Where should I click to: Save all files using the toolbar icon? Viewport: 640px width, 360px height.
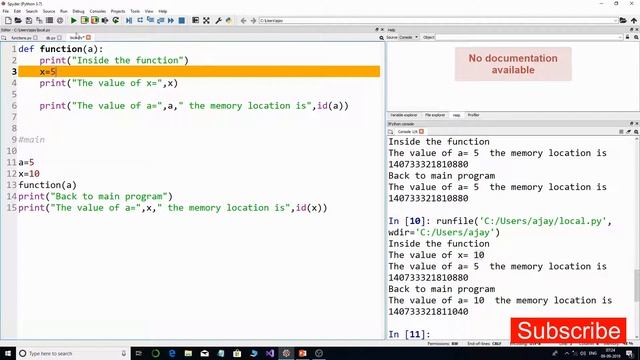39,20
